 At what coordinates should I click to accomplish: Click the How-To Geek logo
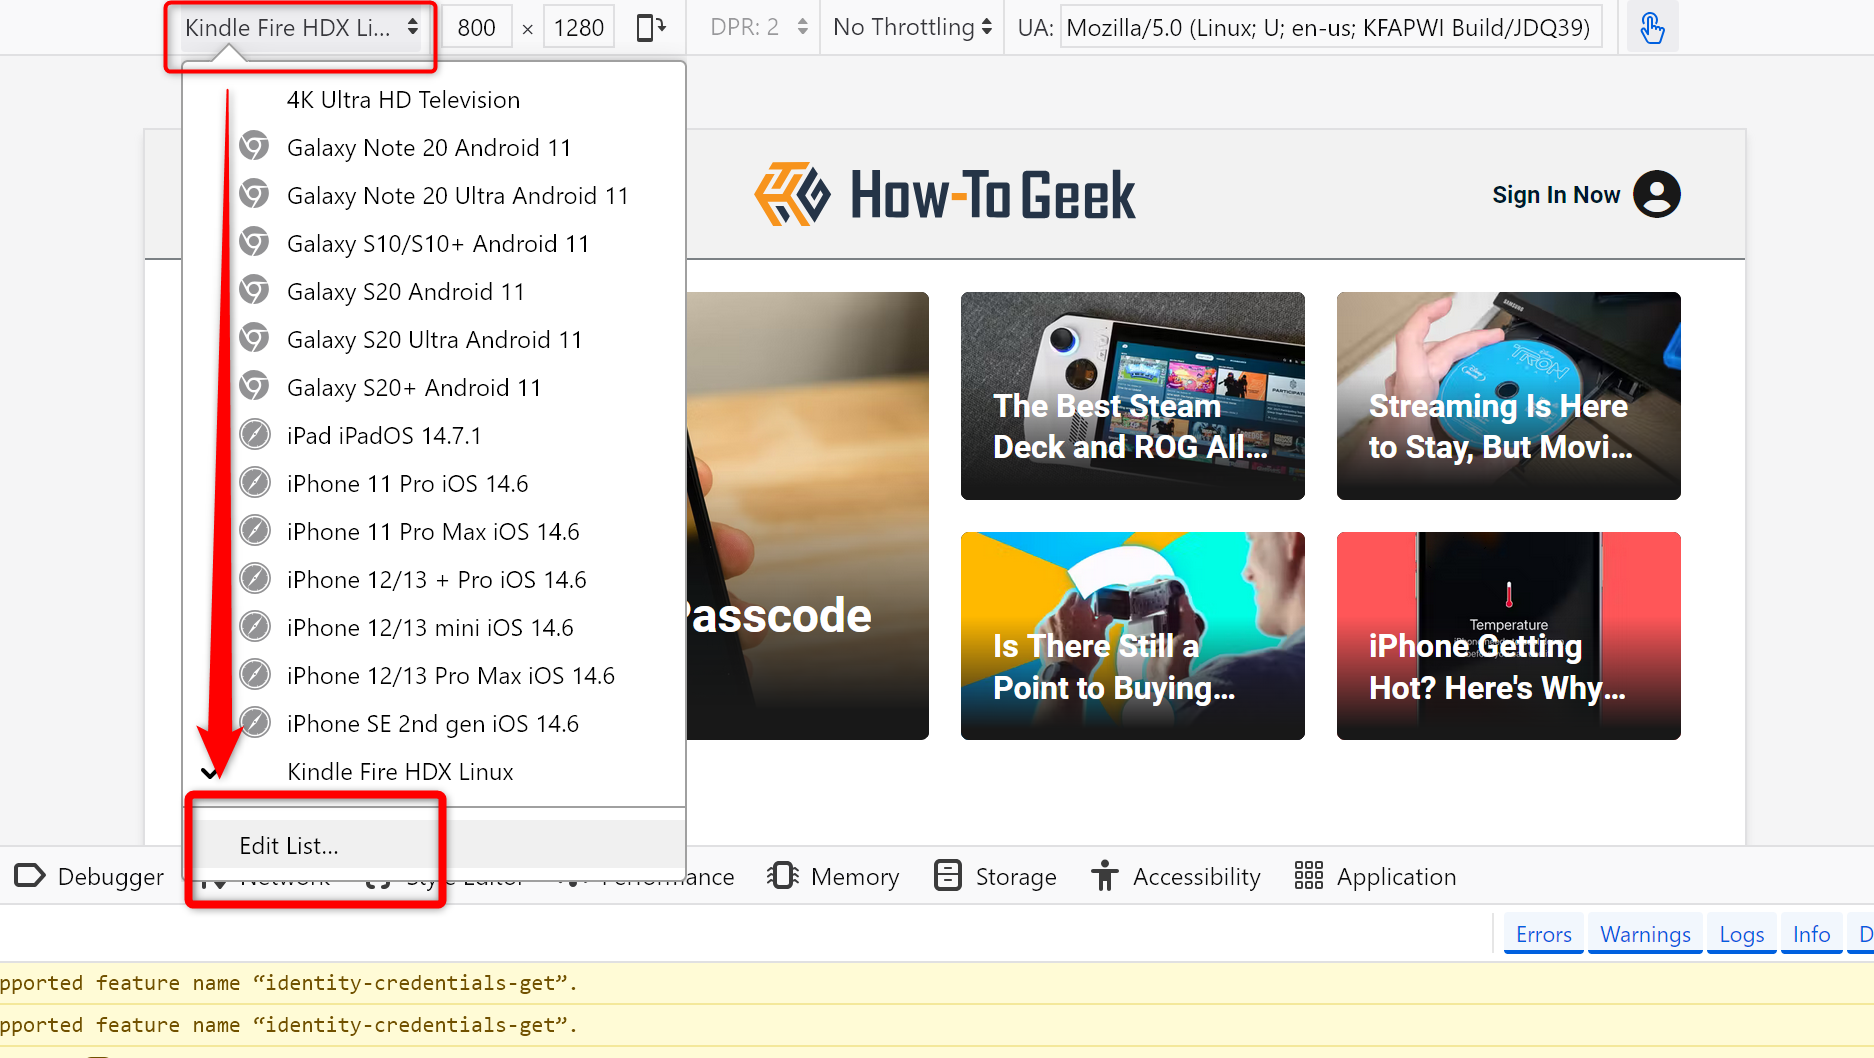[945, 194]
